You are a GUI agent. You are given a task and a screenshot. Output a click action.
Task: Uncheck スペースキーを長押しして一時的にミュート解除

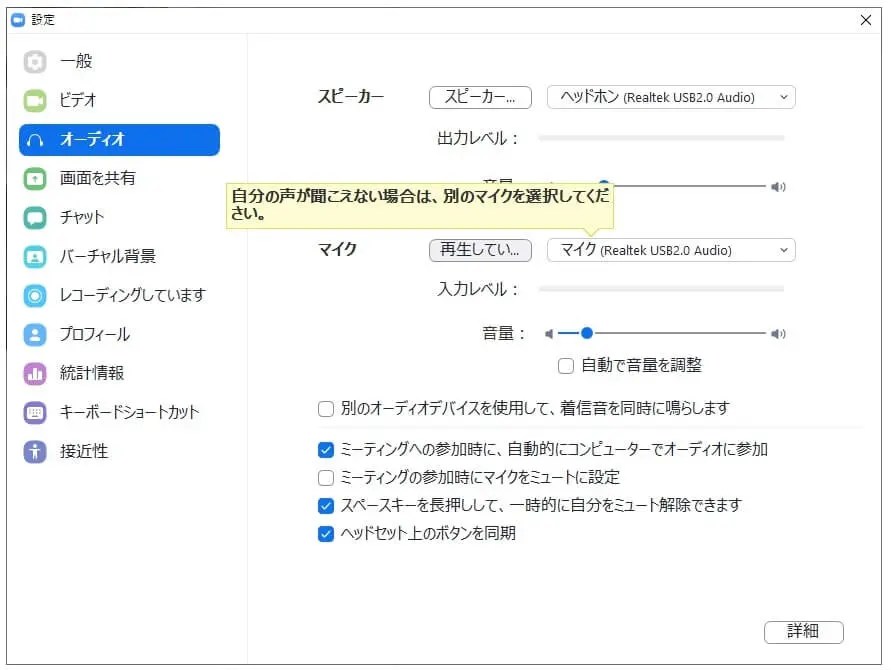pos(326,506)
